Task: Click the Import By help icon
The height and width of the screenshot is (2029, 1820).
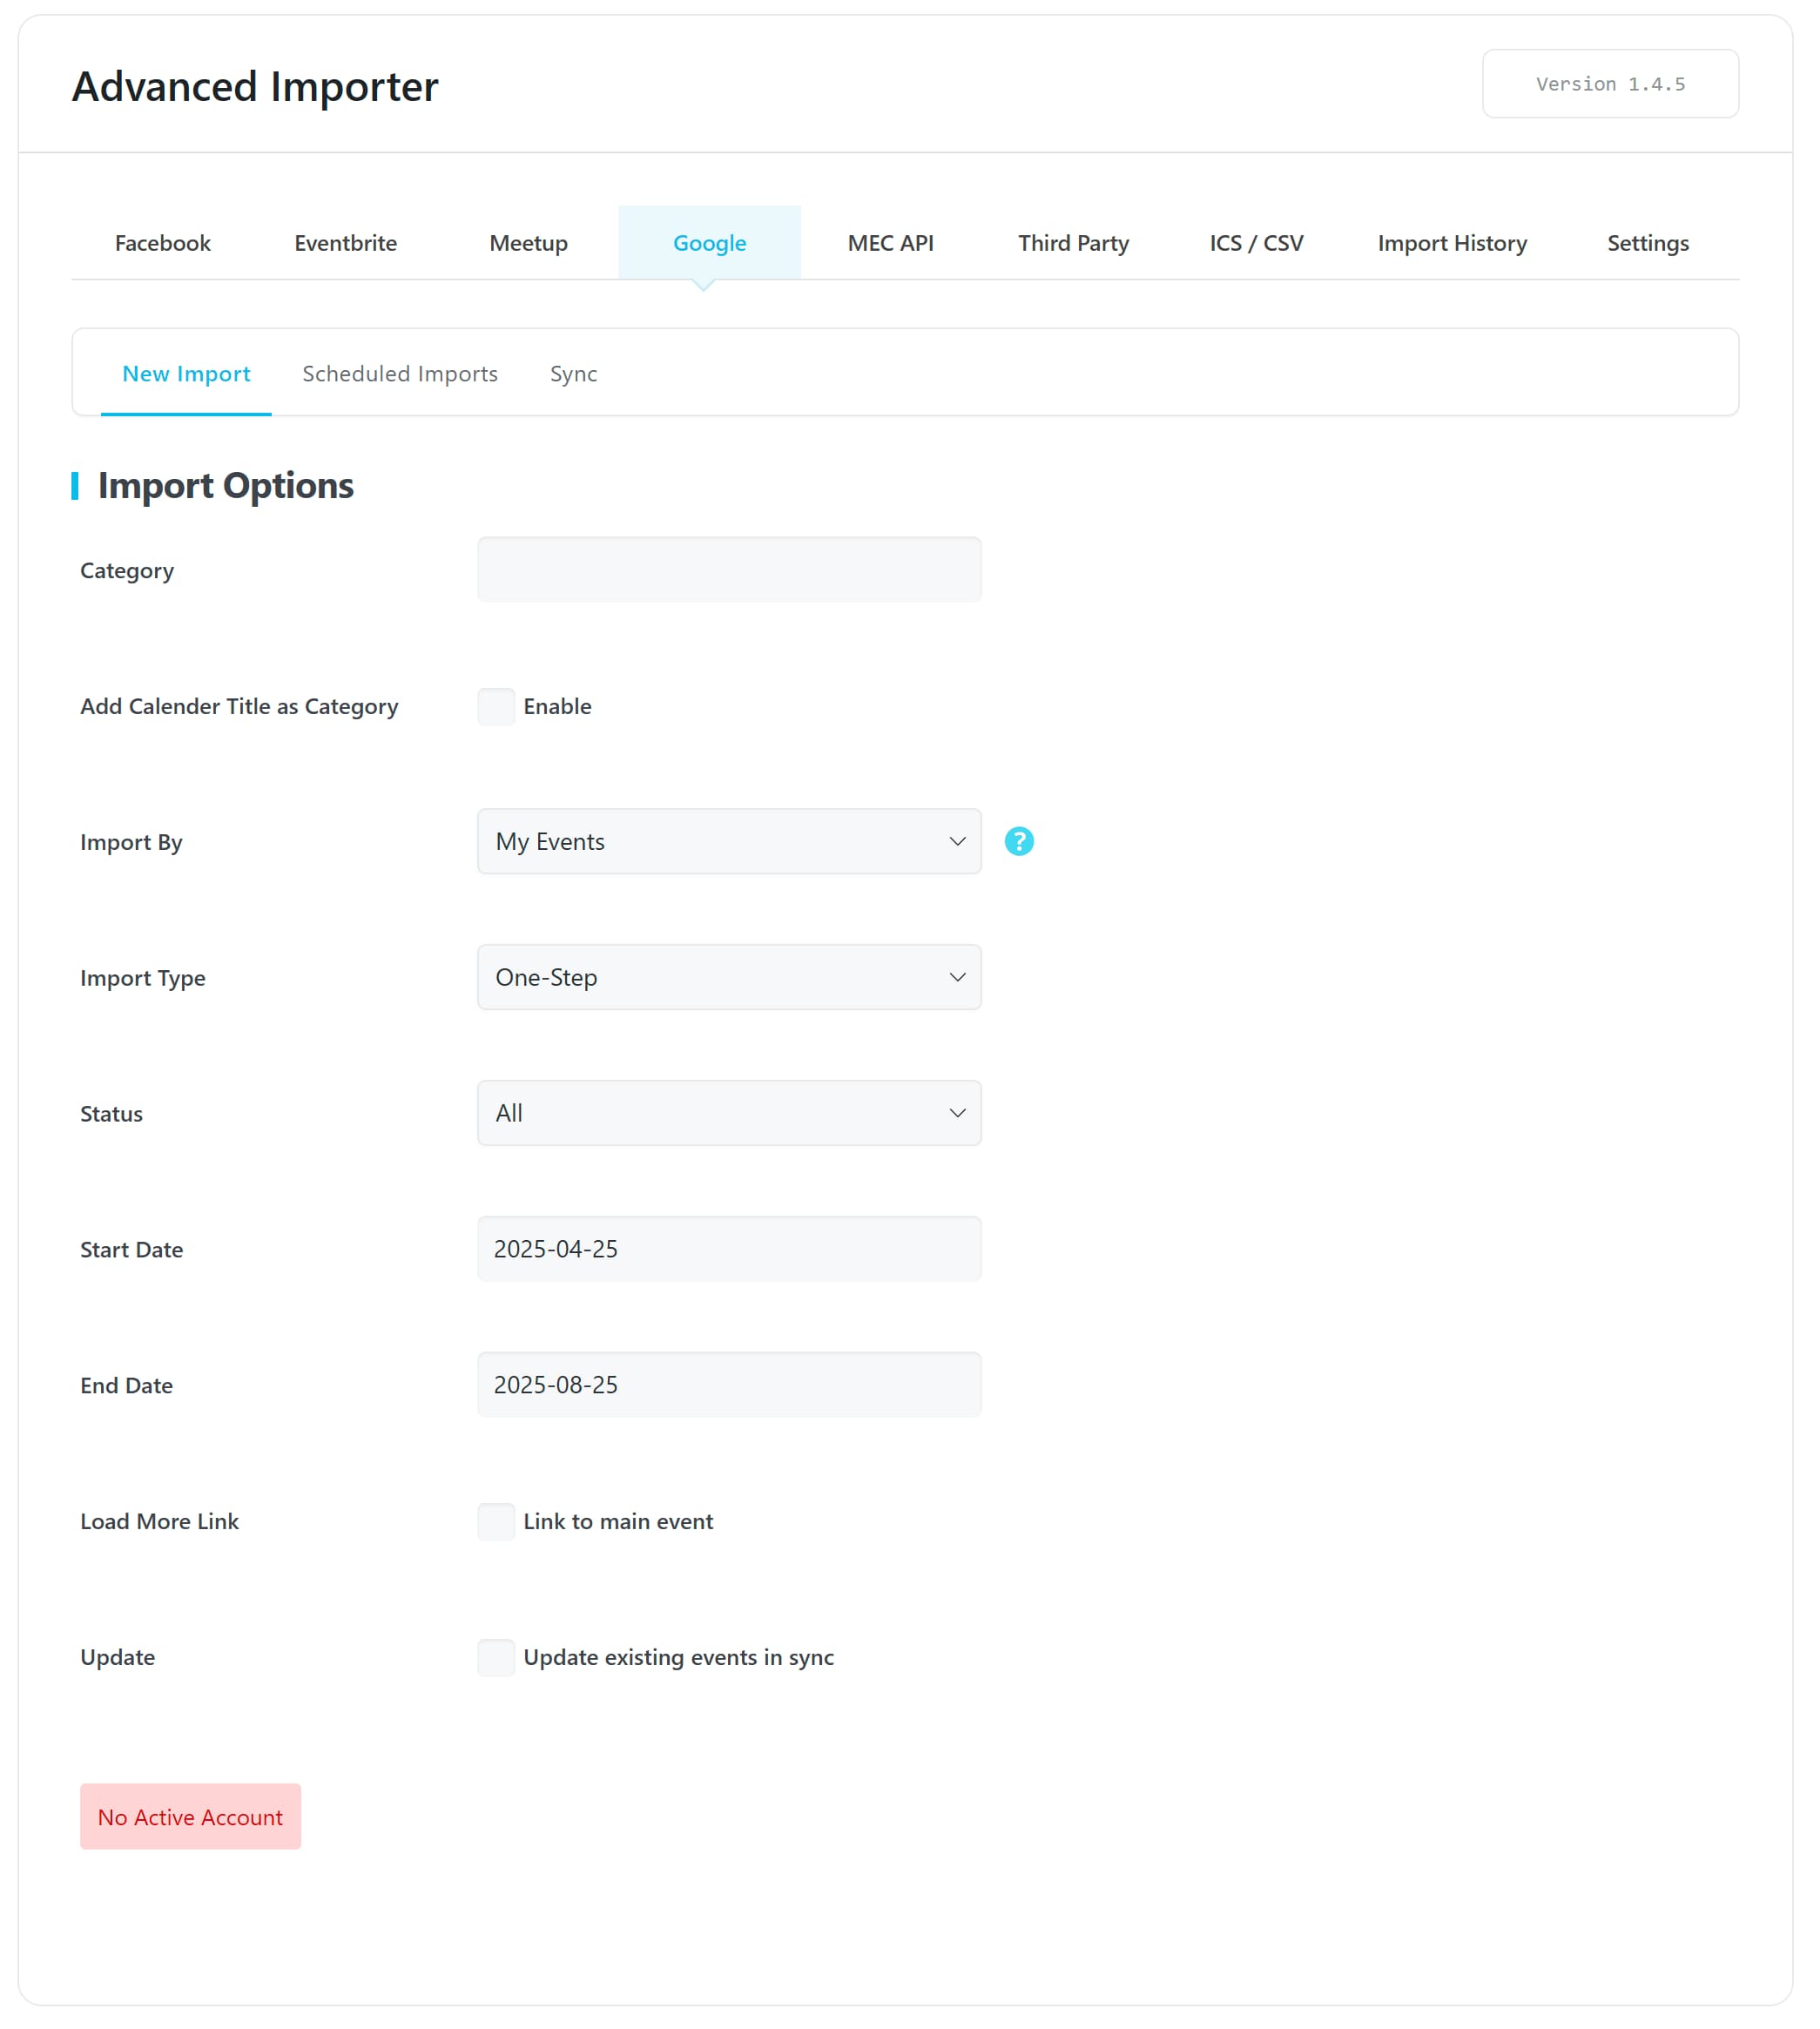Action: [1018, 841]
